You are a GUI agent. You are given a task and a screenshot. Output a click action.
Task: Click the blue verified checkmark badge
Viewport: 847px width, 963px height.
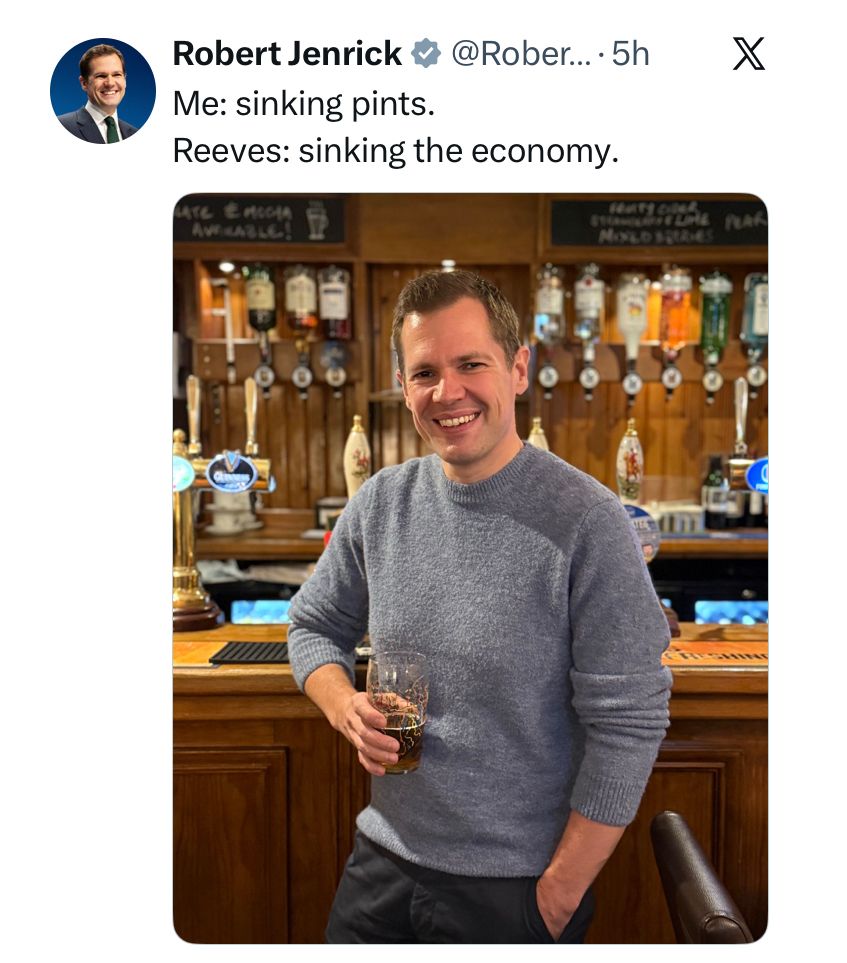pos(426,53)
